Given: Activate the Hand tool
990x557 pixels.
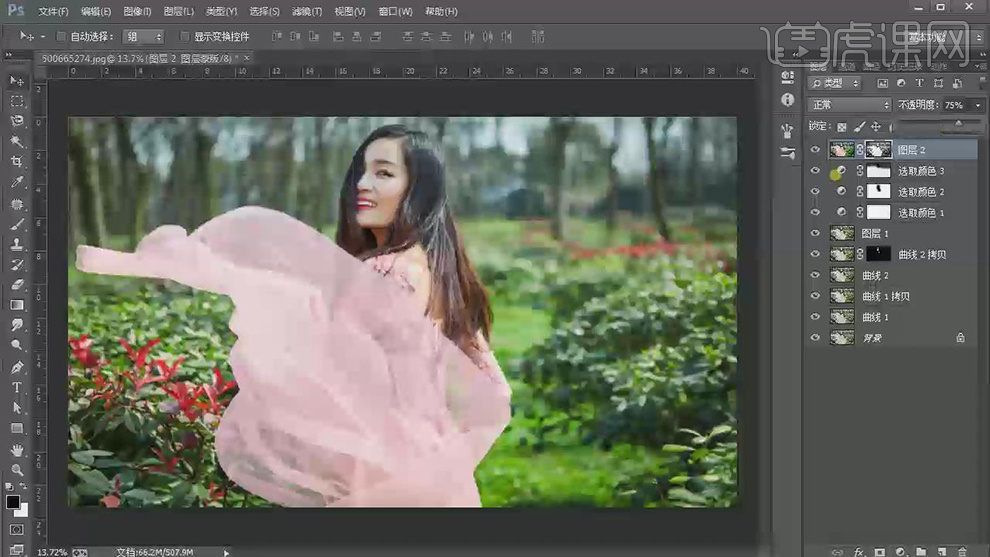Looking at the screenshot, I should click(17, 449).
